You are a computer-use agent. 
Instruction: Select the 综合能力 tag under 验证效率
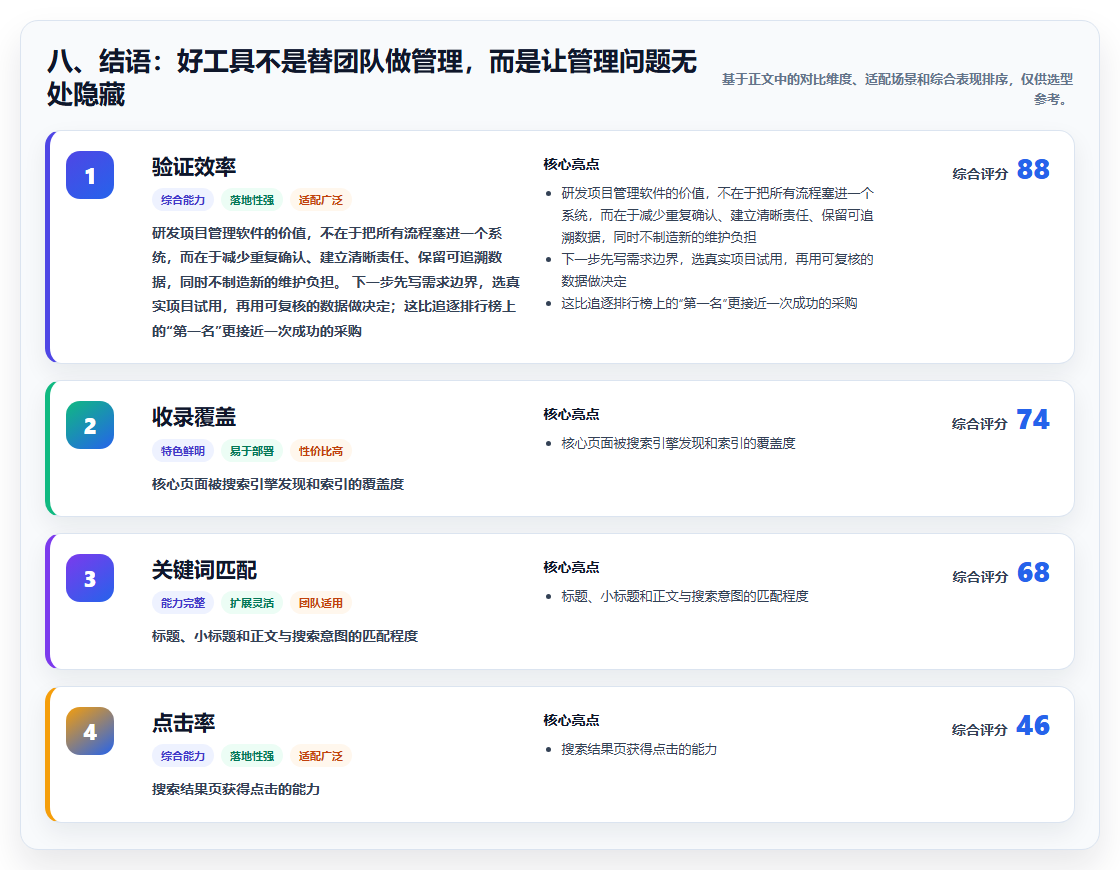click(183, 200)
